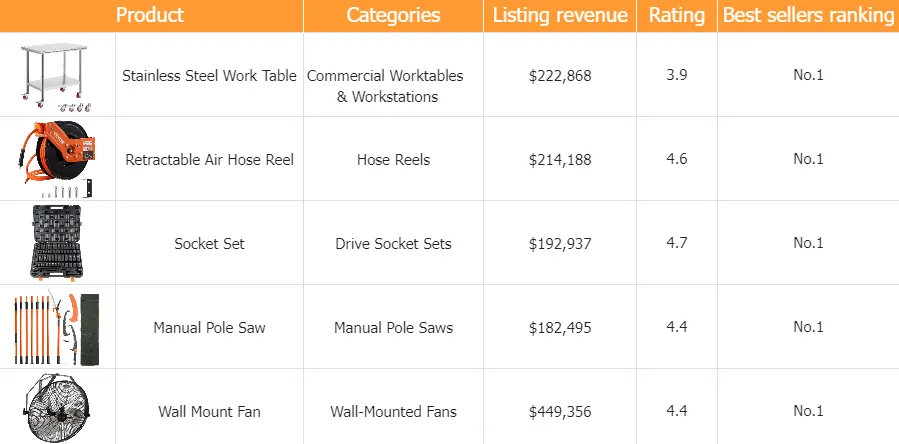Select the Rating column header
This screenshot has width=899, height=444.
point(677,15)
